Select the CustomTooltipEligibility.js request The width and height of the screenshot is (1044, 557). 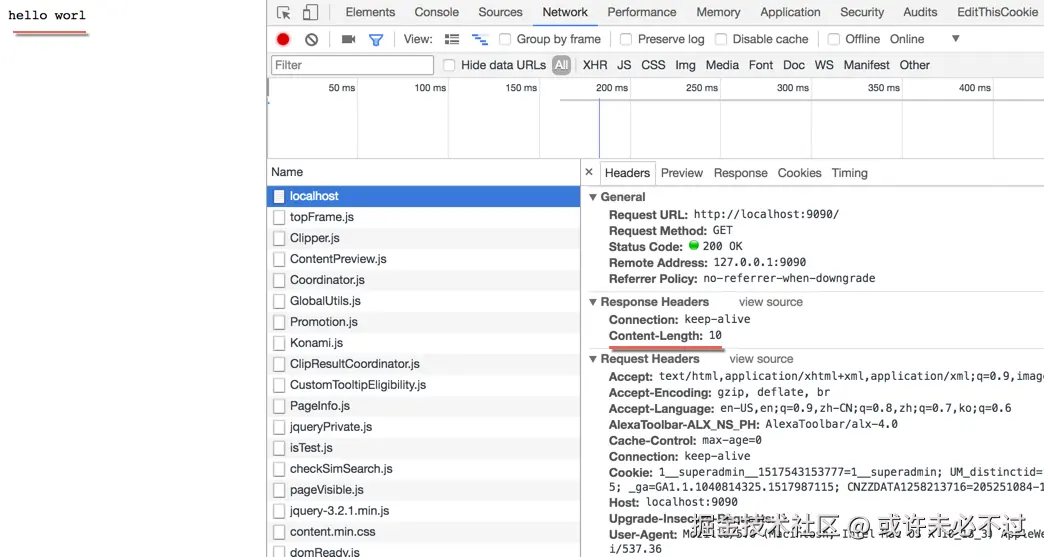(x=423, y=385)
